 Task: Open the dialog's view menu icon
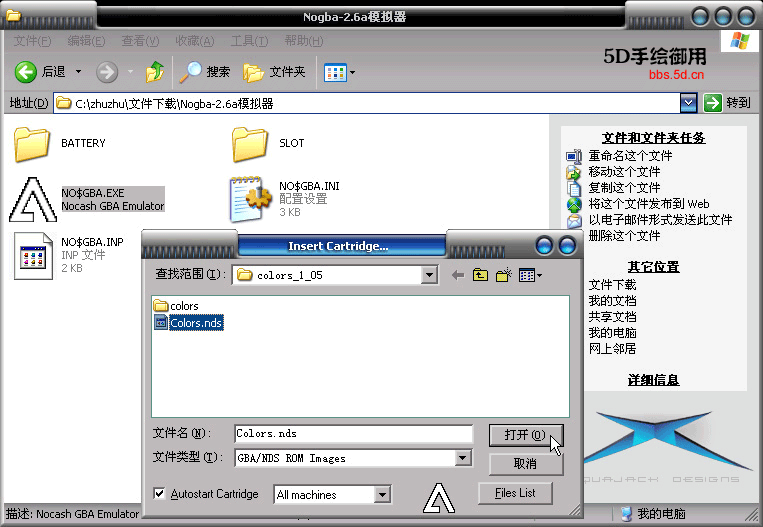pyautogui.click(x=527, y=275)
